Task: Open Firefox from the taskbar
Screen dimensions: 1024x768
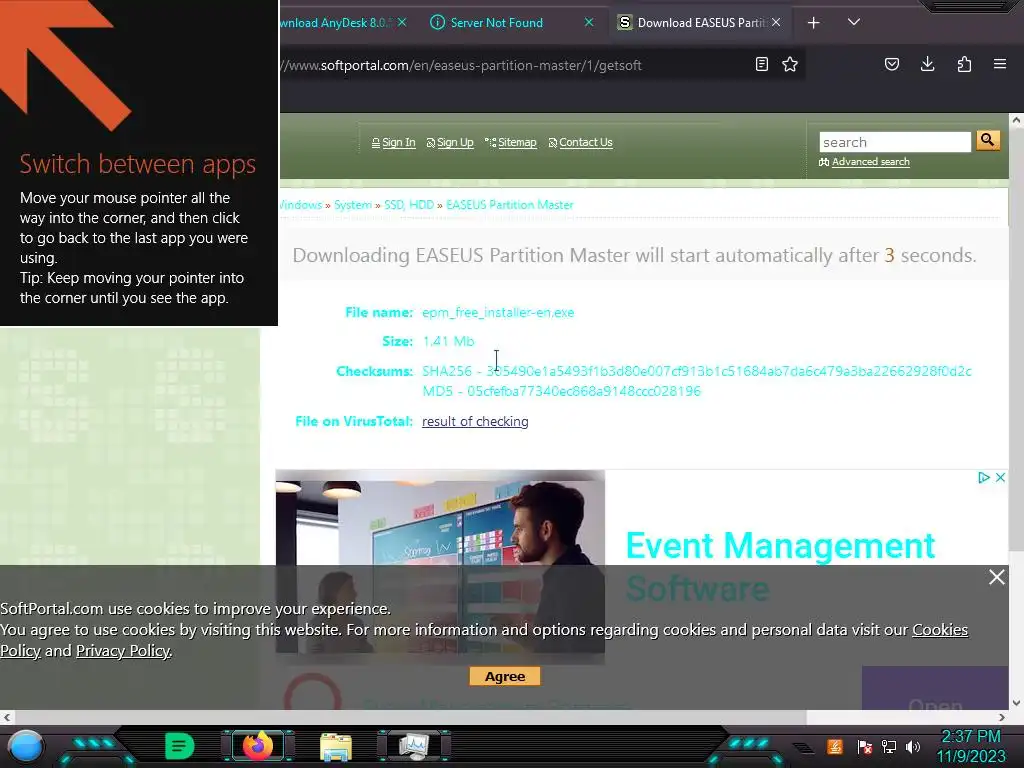Action: (x=257, y=746)
